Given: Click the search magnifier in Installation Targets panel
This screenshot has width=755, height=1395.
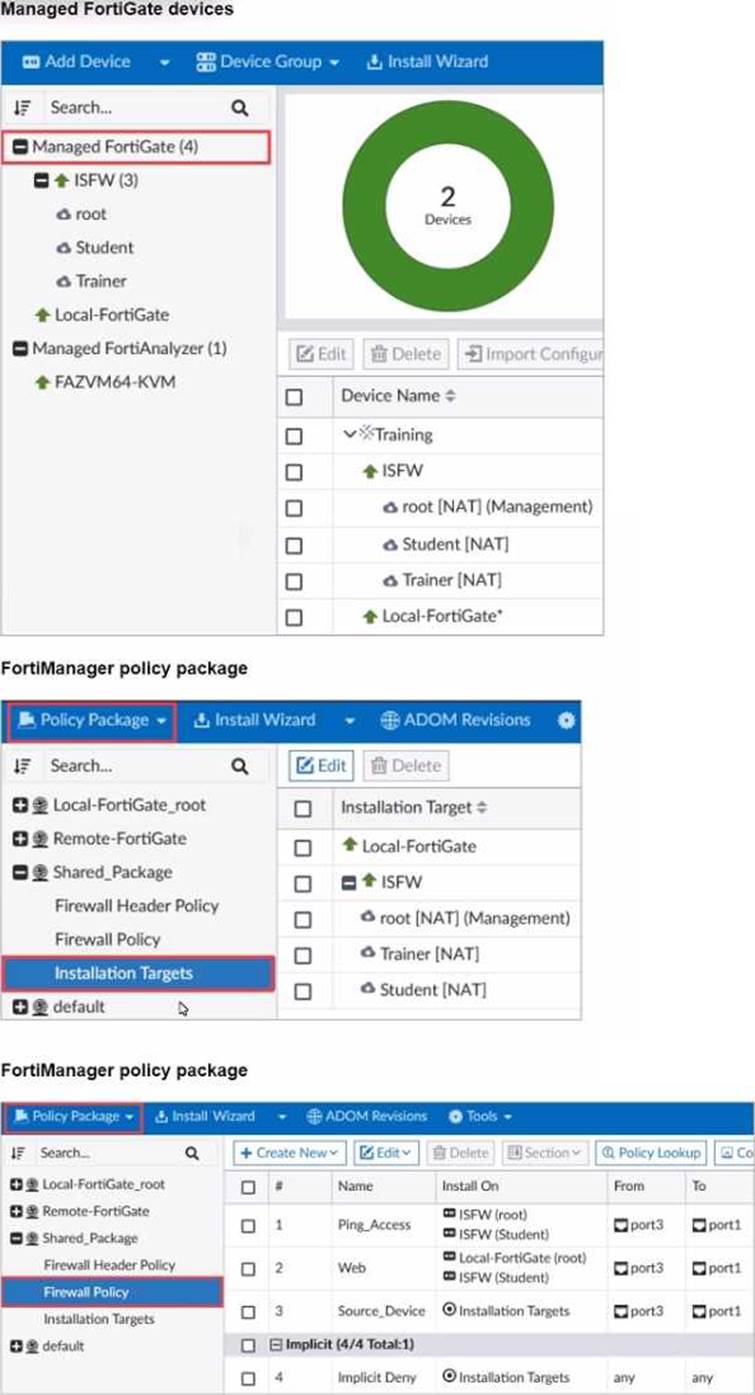Looking at the screenshot, I should [239, 766].
